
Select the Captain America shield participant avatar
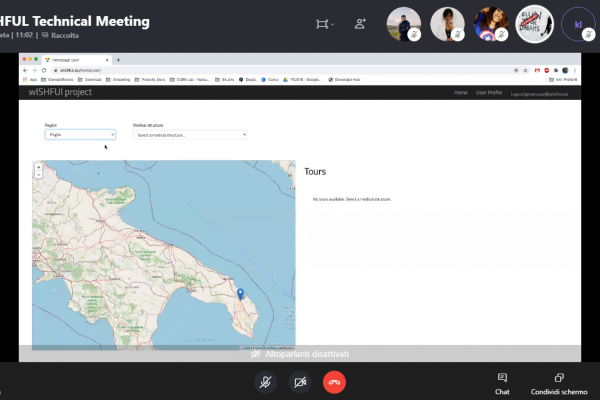pyautogui.click(x=491, y=24)
